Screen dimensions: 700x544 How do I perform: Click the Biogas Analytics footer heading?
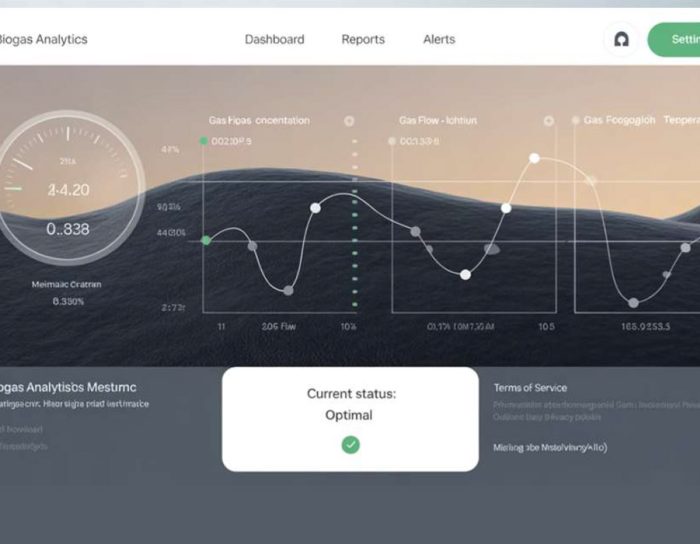click(x=68, y=386)
